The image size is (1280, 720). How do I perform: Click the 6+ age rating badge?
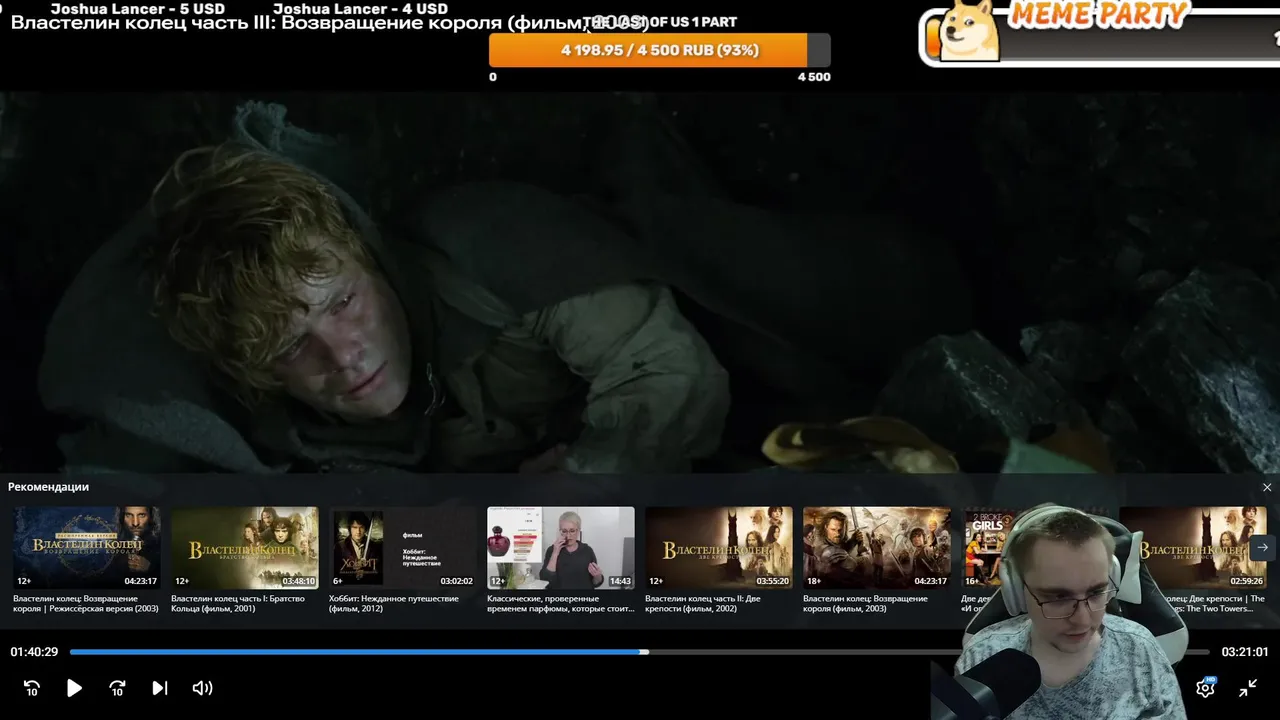[x=338, y=580]
